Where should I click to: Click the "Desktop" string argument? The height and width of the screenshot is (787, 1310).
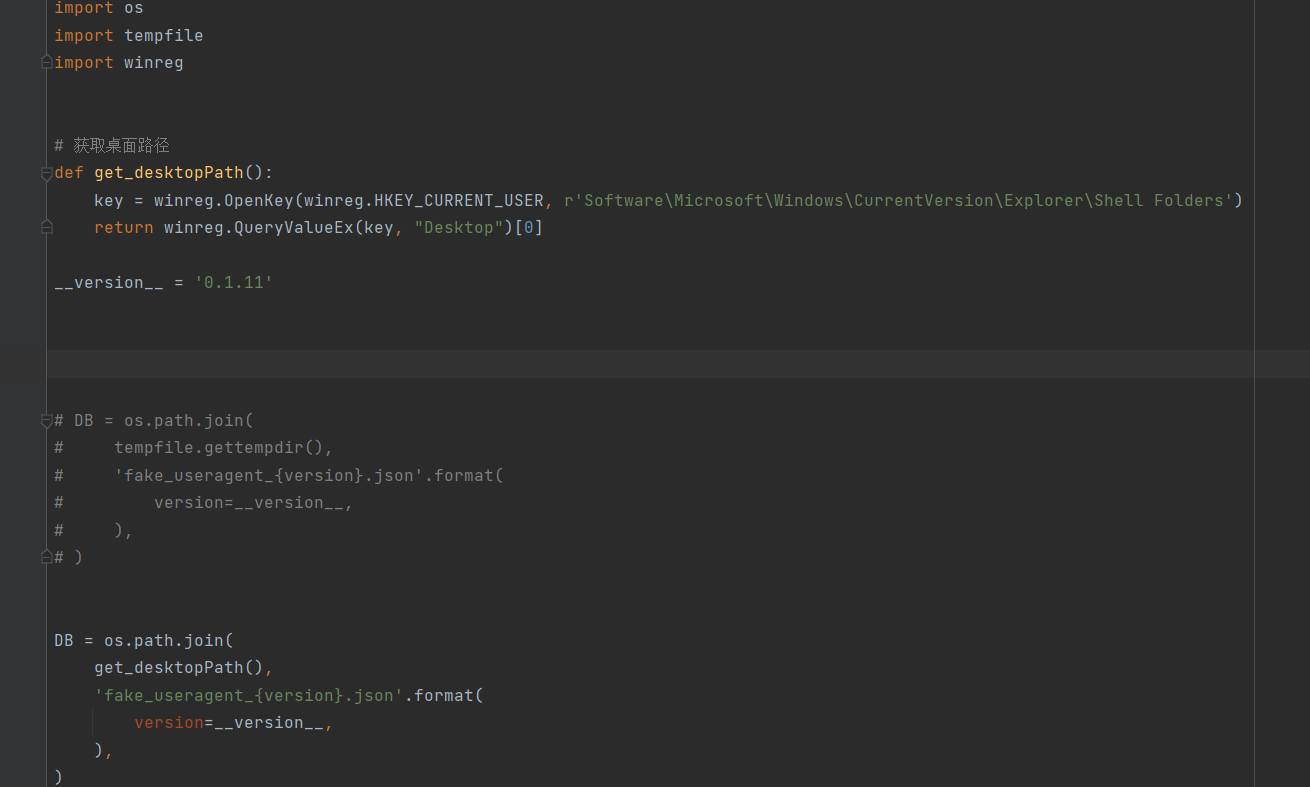click(x=458, y=227)
